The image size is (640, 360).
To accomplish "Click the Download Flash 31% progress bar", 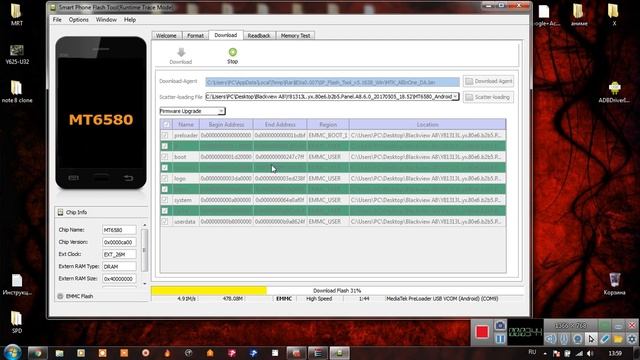I will [x=337, y=291].
